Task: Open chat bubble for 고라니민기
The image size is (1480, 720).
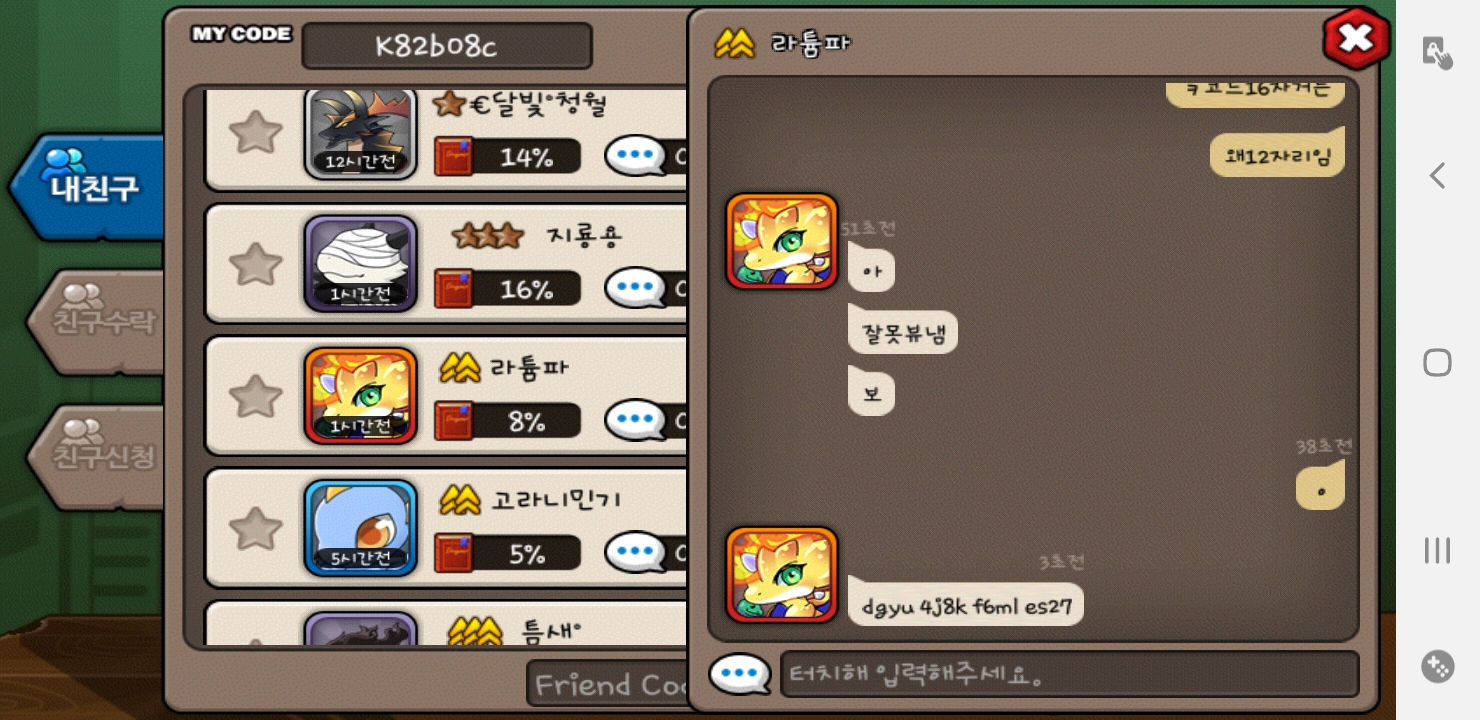Action: coord(636,552)
